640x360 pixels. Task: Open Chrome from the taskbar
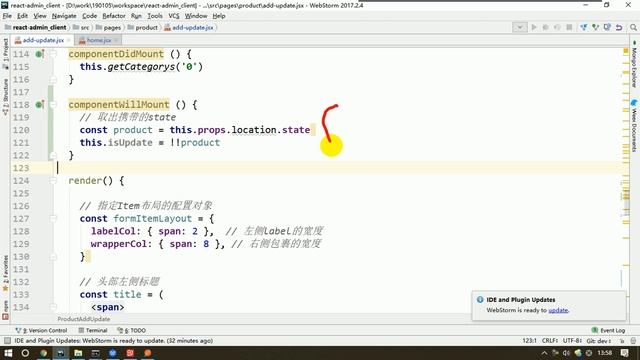(x=43, y=353)
